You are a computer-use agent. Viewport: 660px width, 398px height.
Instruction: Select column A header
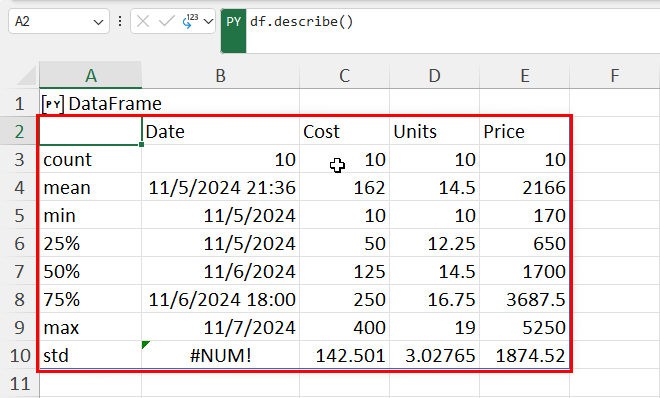coord(90,76)
